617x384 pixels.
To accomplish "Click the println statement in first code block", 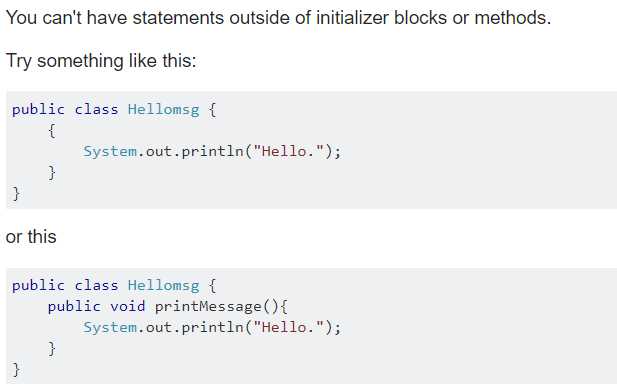I will click(212, 151).
